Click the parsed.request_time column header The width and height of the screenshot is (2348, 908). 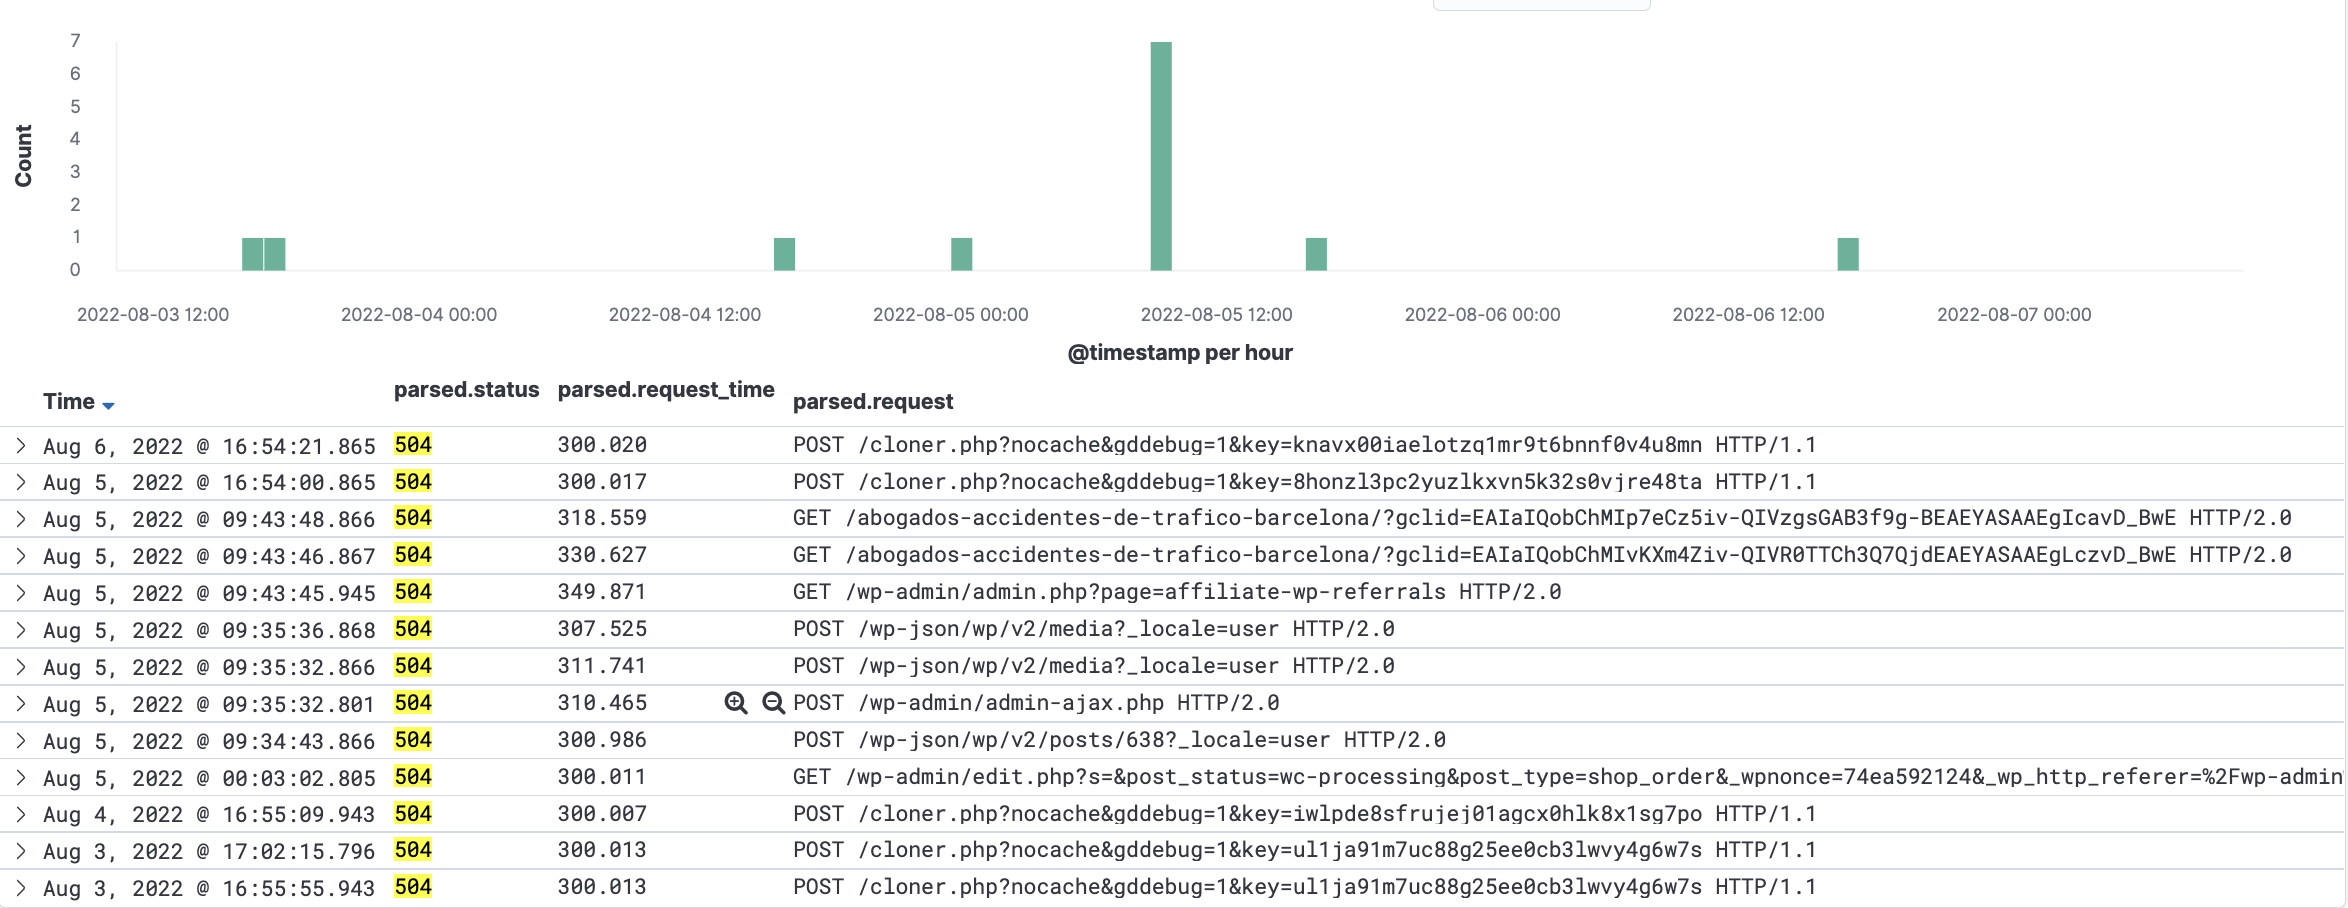(x=665, y=390)
